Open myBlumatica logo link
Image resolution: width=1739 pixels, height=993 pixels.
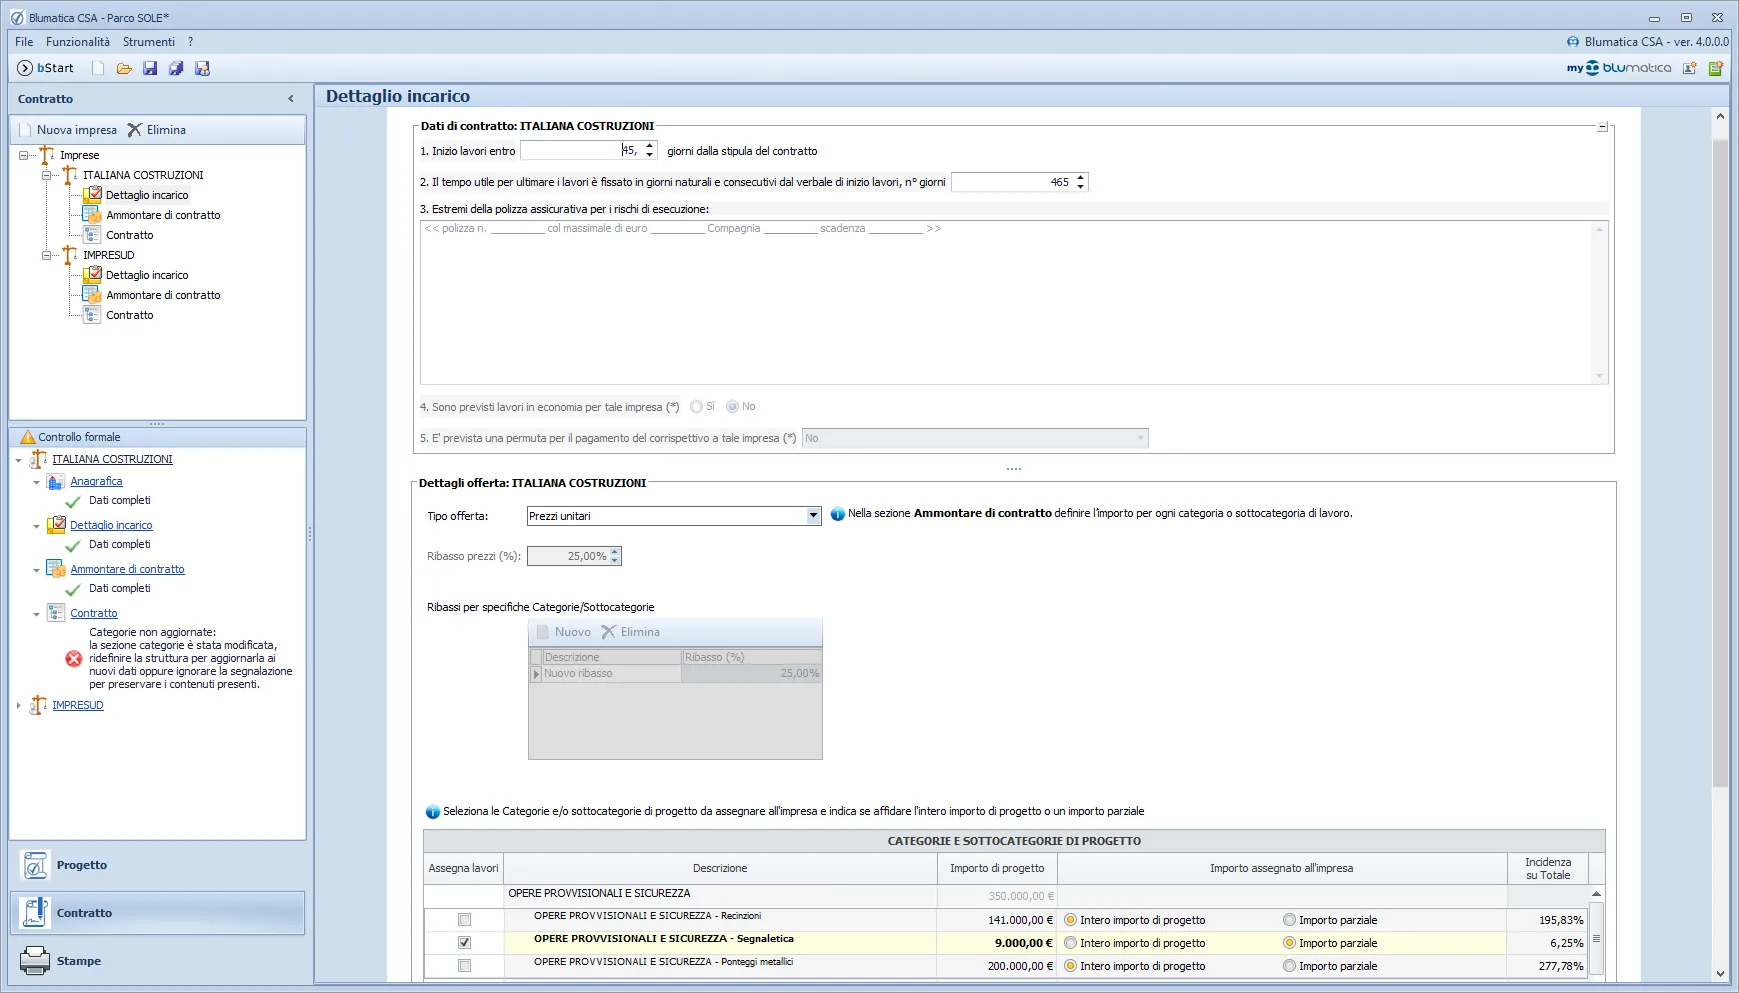tap(1619, 68)
